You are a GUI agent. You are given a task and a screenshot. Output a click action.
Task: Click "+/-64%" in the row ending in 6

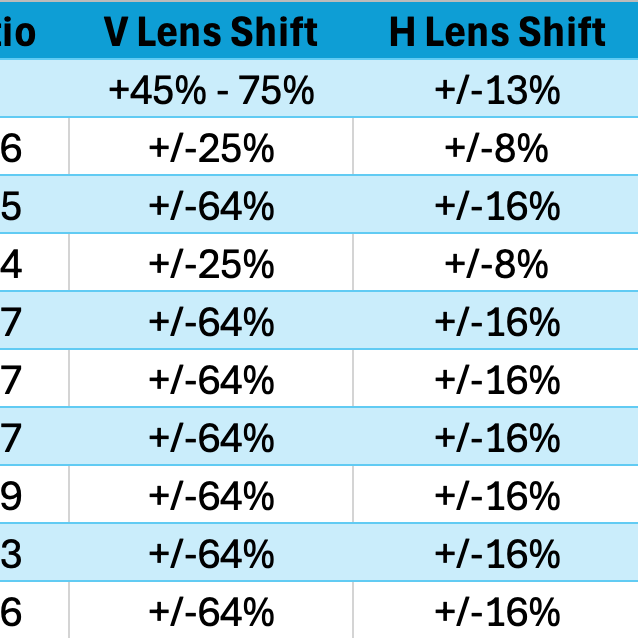[x=211, y=610]
